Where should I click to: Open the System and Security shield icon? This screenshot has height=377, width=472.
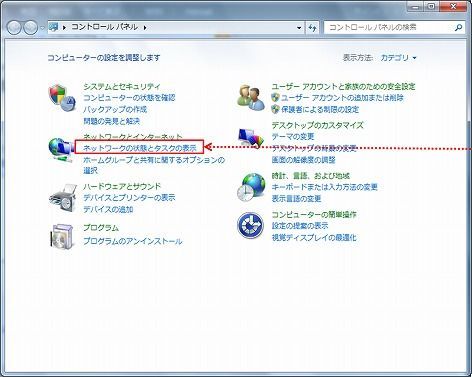(x=62, y=98)
